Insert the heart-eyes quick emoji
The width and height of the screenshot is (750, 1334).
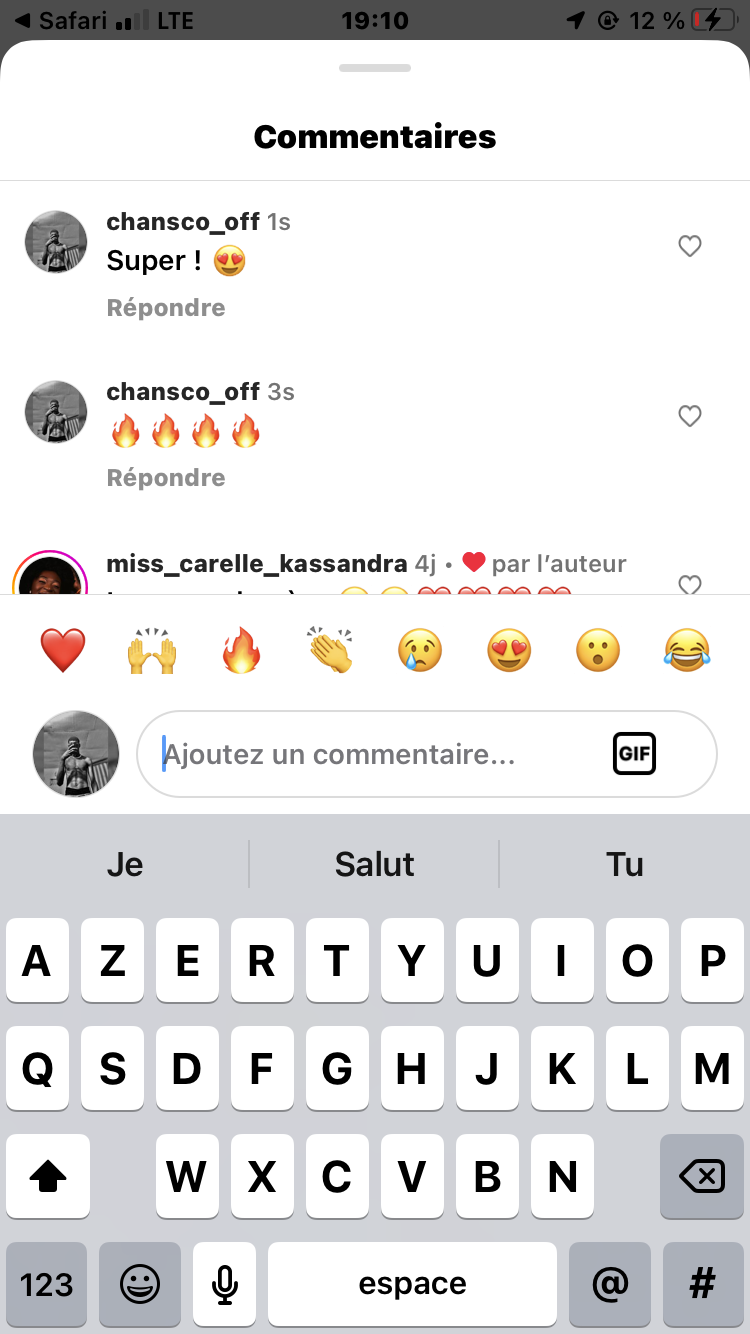point(509,651)
